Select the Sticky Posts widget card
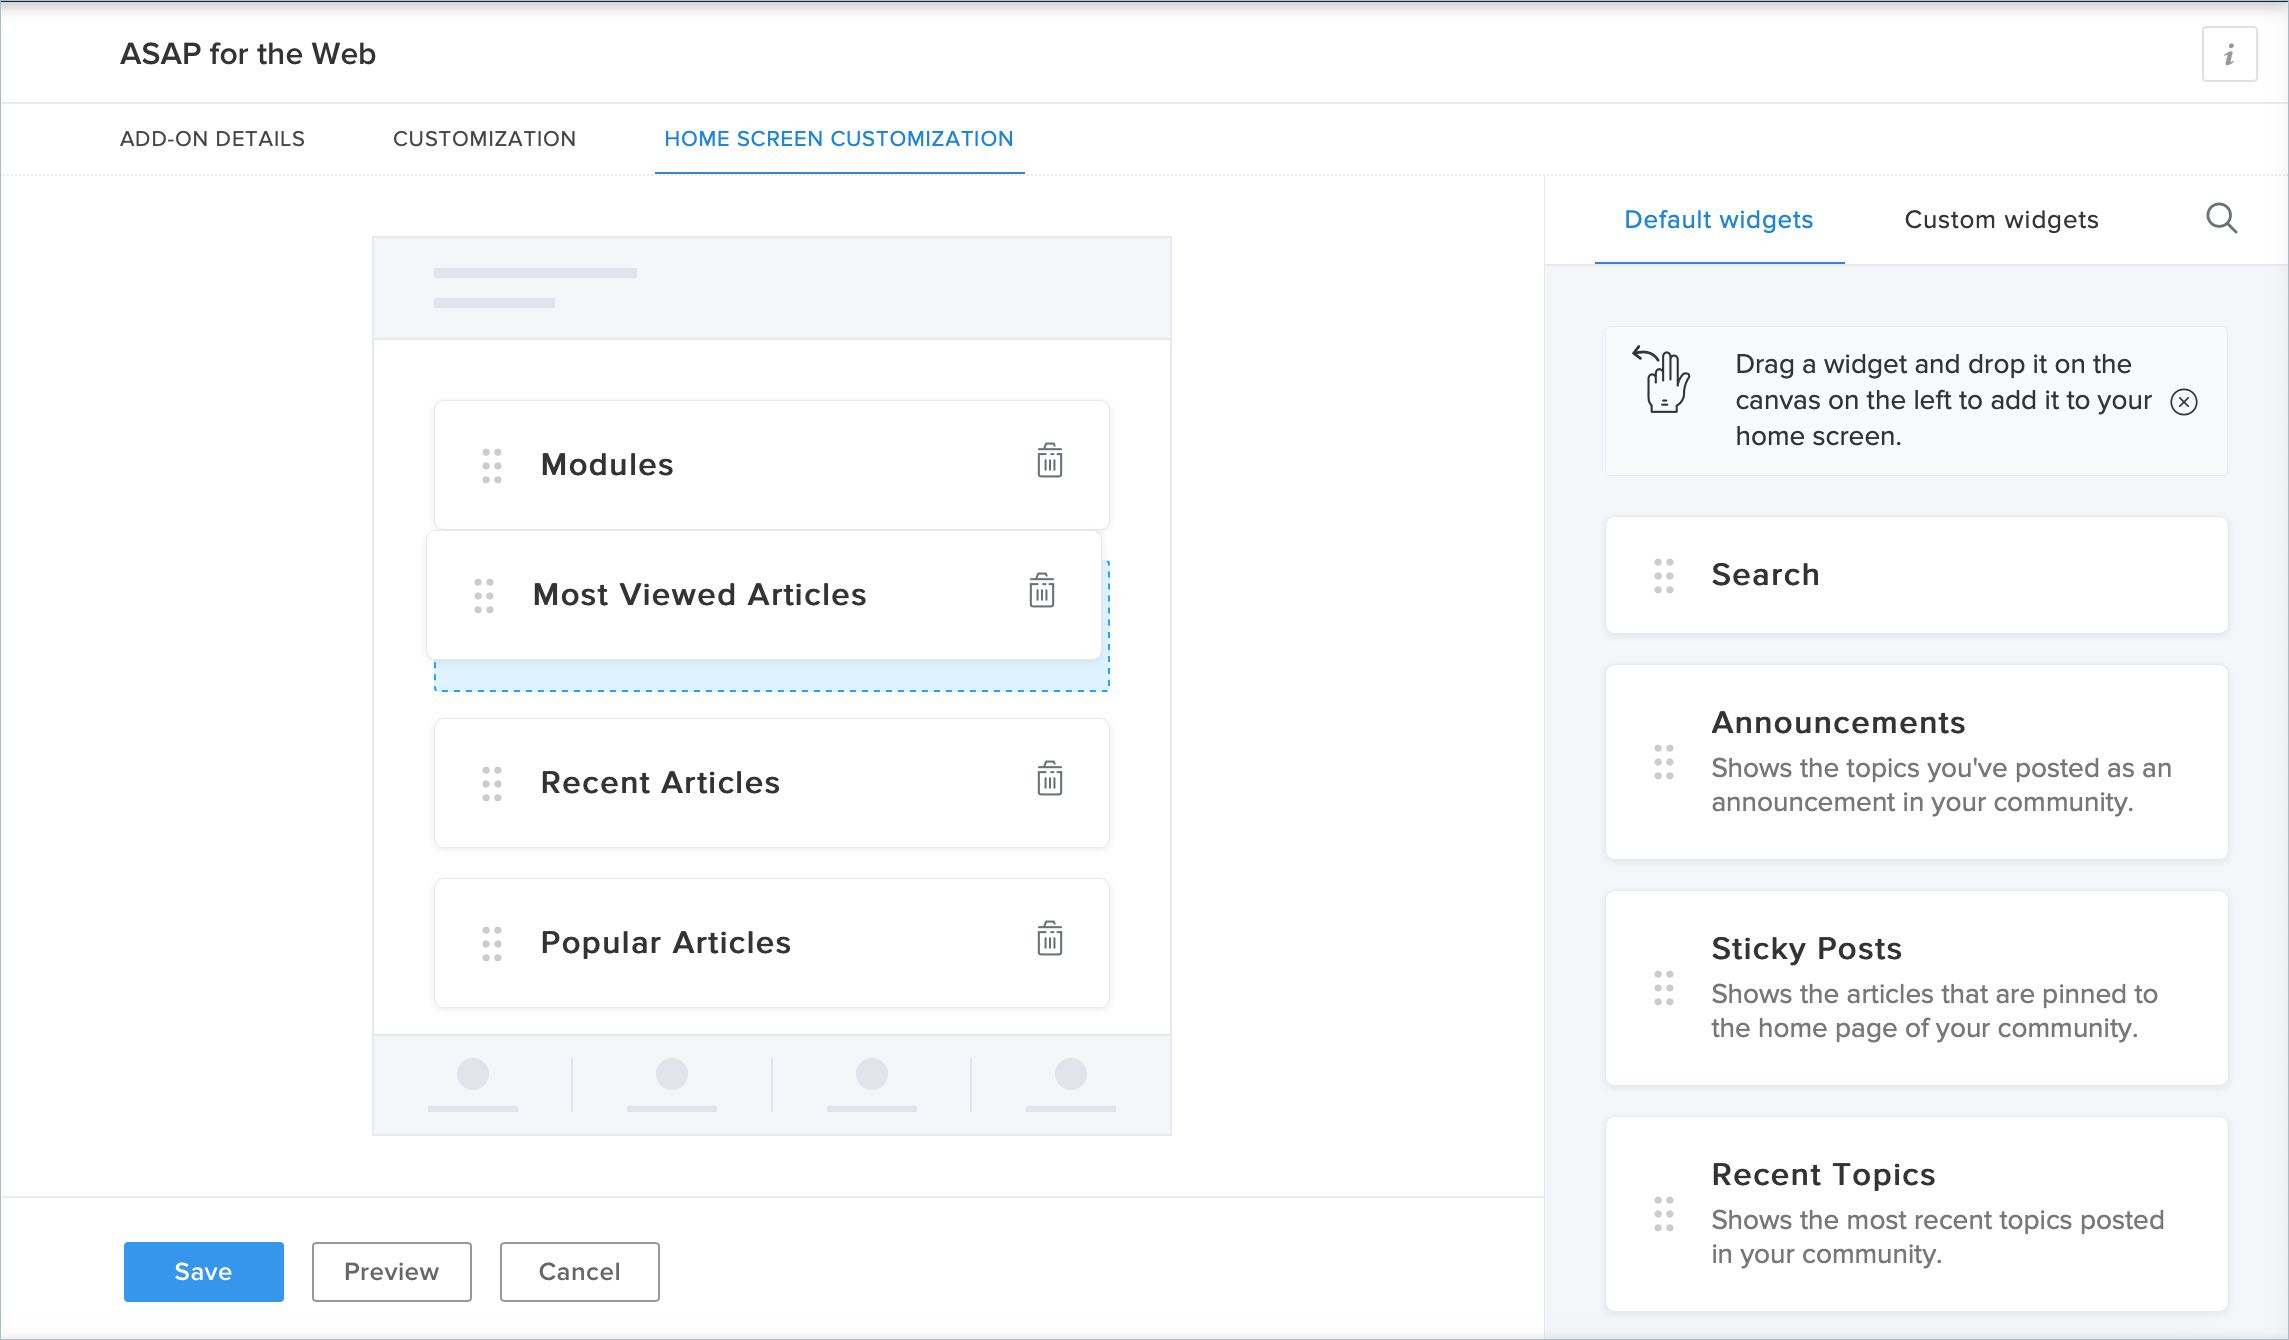The image size is (2289, 1340). pos(1915,987)
